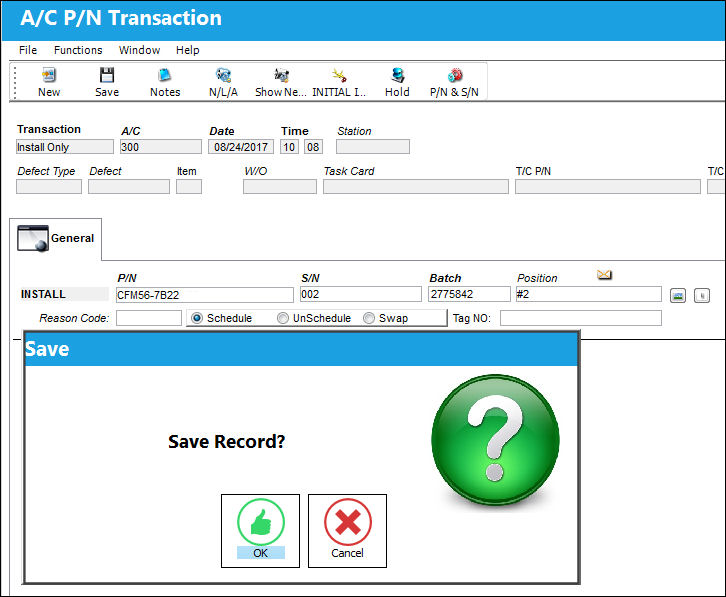Screen dimensions: 726x597
Task: Click the P/N field showing CFM56-7B22
Action: coord(205,295)
